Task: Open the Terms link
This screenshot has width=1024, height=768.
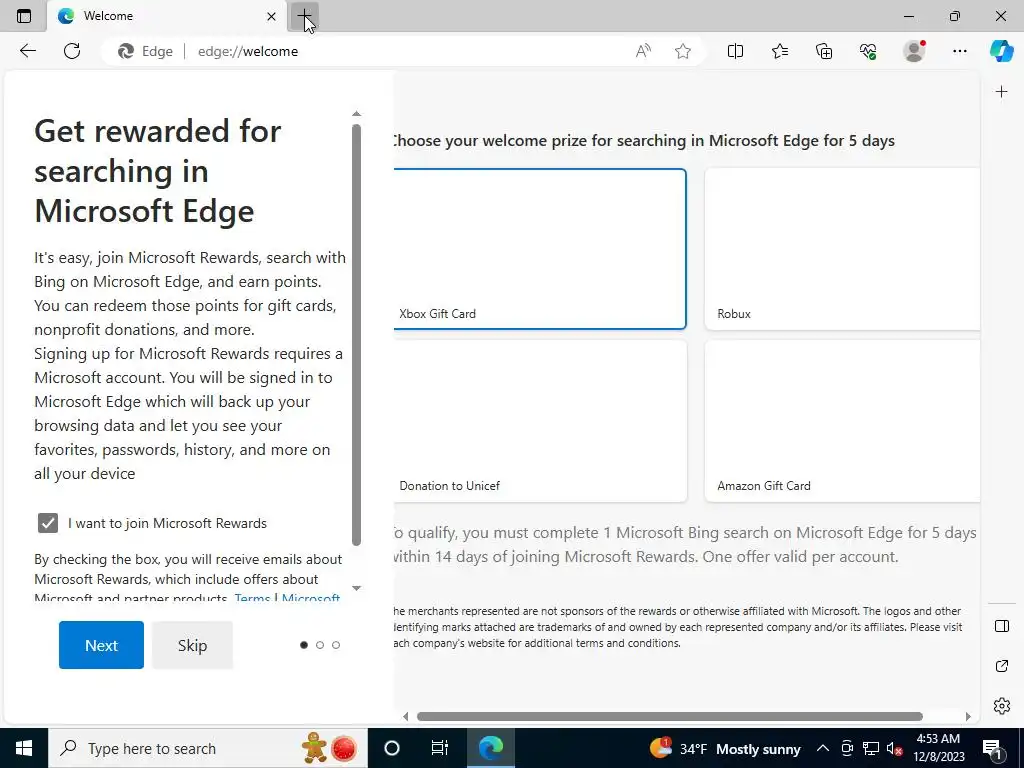Action: coord(252,598)
